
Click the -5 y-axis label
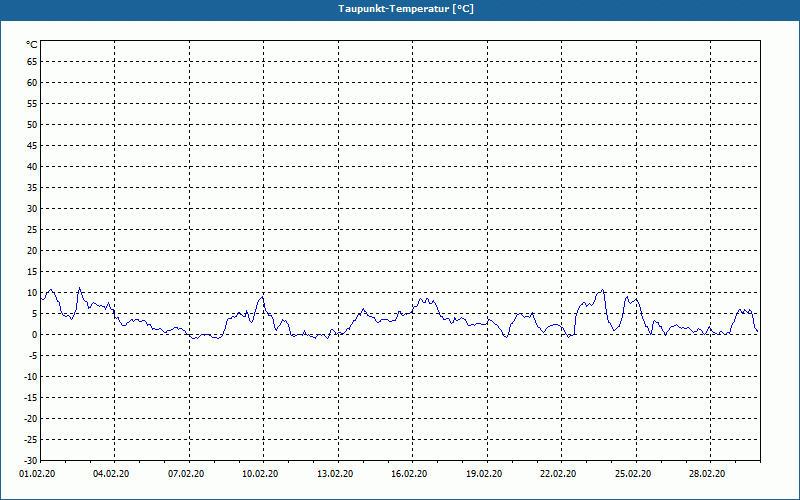coord(33,356)
